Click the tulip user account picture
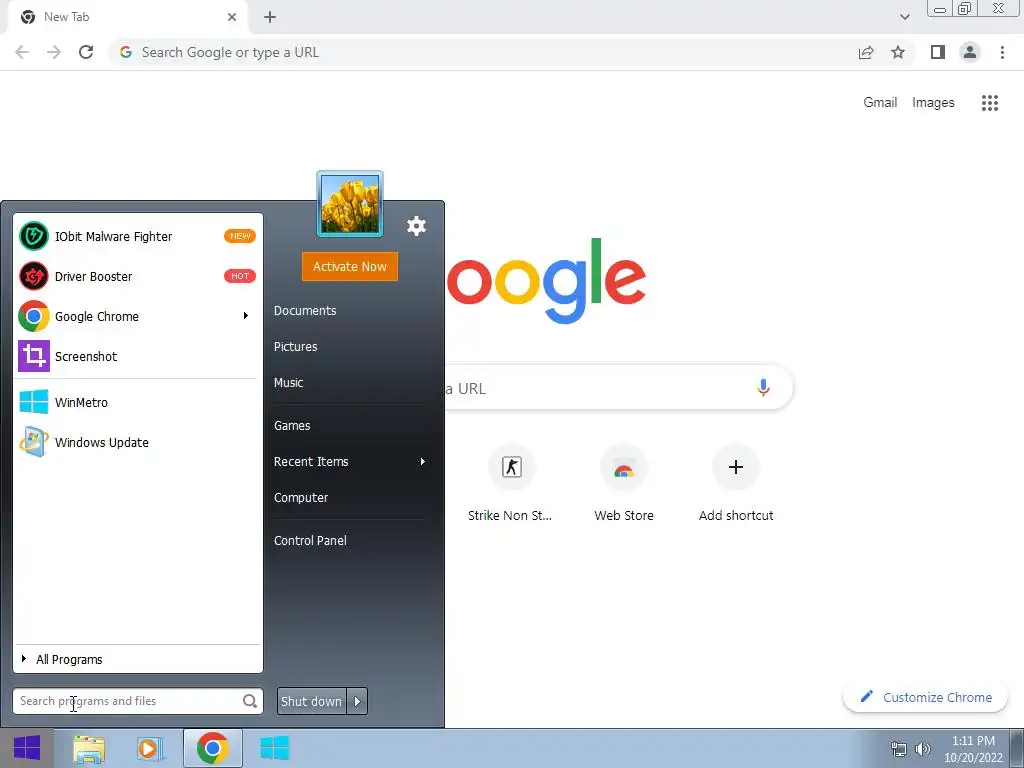The width and height of the screenshot is (1024, 768). 349,204
